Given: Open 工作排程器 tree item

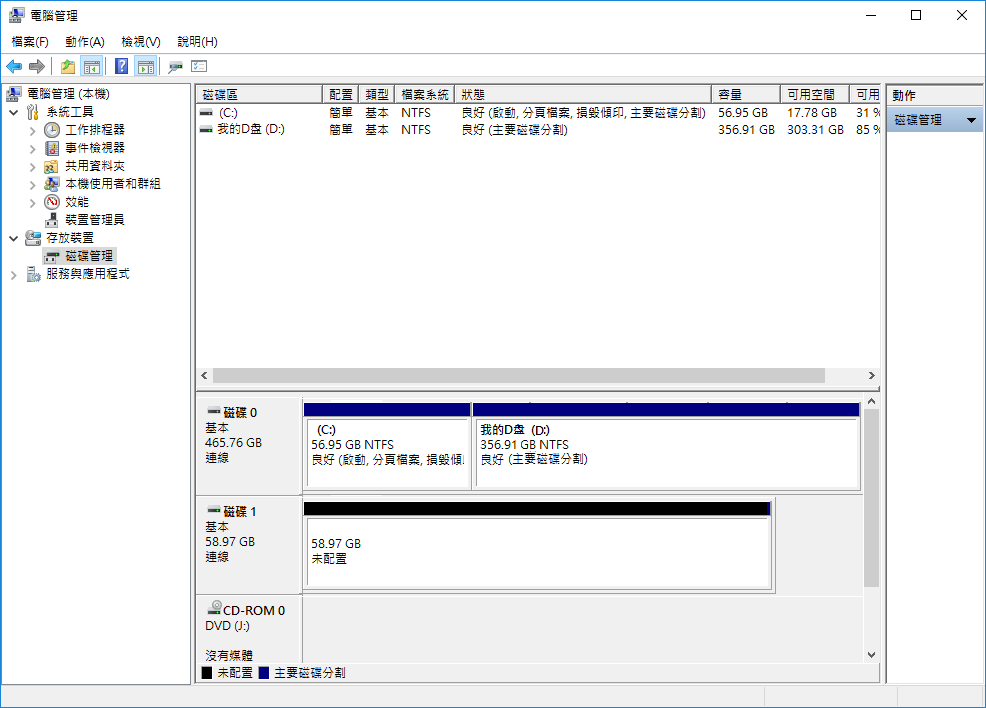Looking at the screenshot, I should [95, 130].
